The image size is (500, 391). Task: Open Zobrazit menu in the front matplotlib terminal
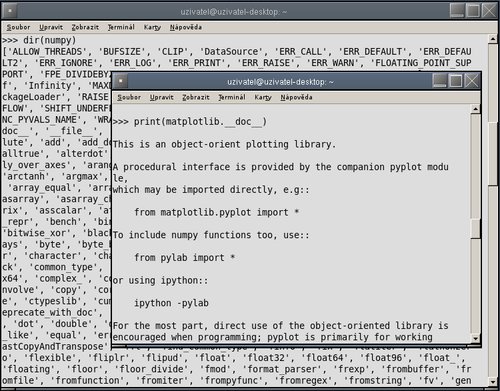coord(196,97)
